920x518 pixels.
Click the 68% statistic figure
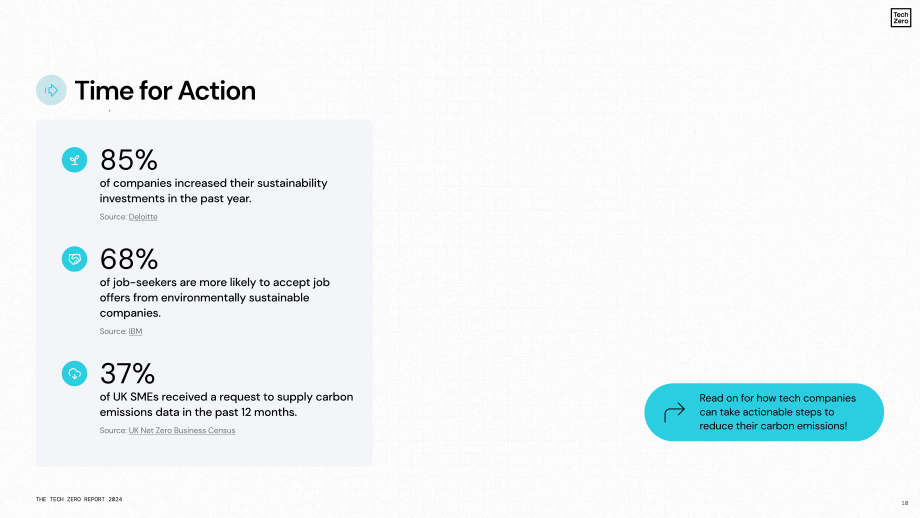128,259
